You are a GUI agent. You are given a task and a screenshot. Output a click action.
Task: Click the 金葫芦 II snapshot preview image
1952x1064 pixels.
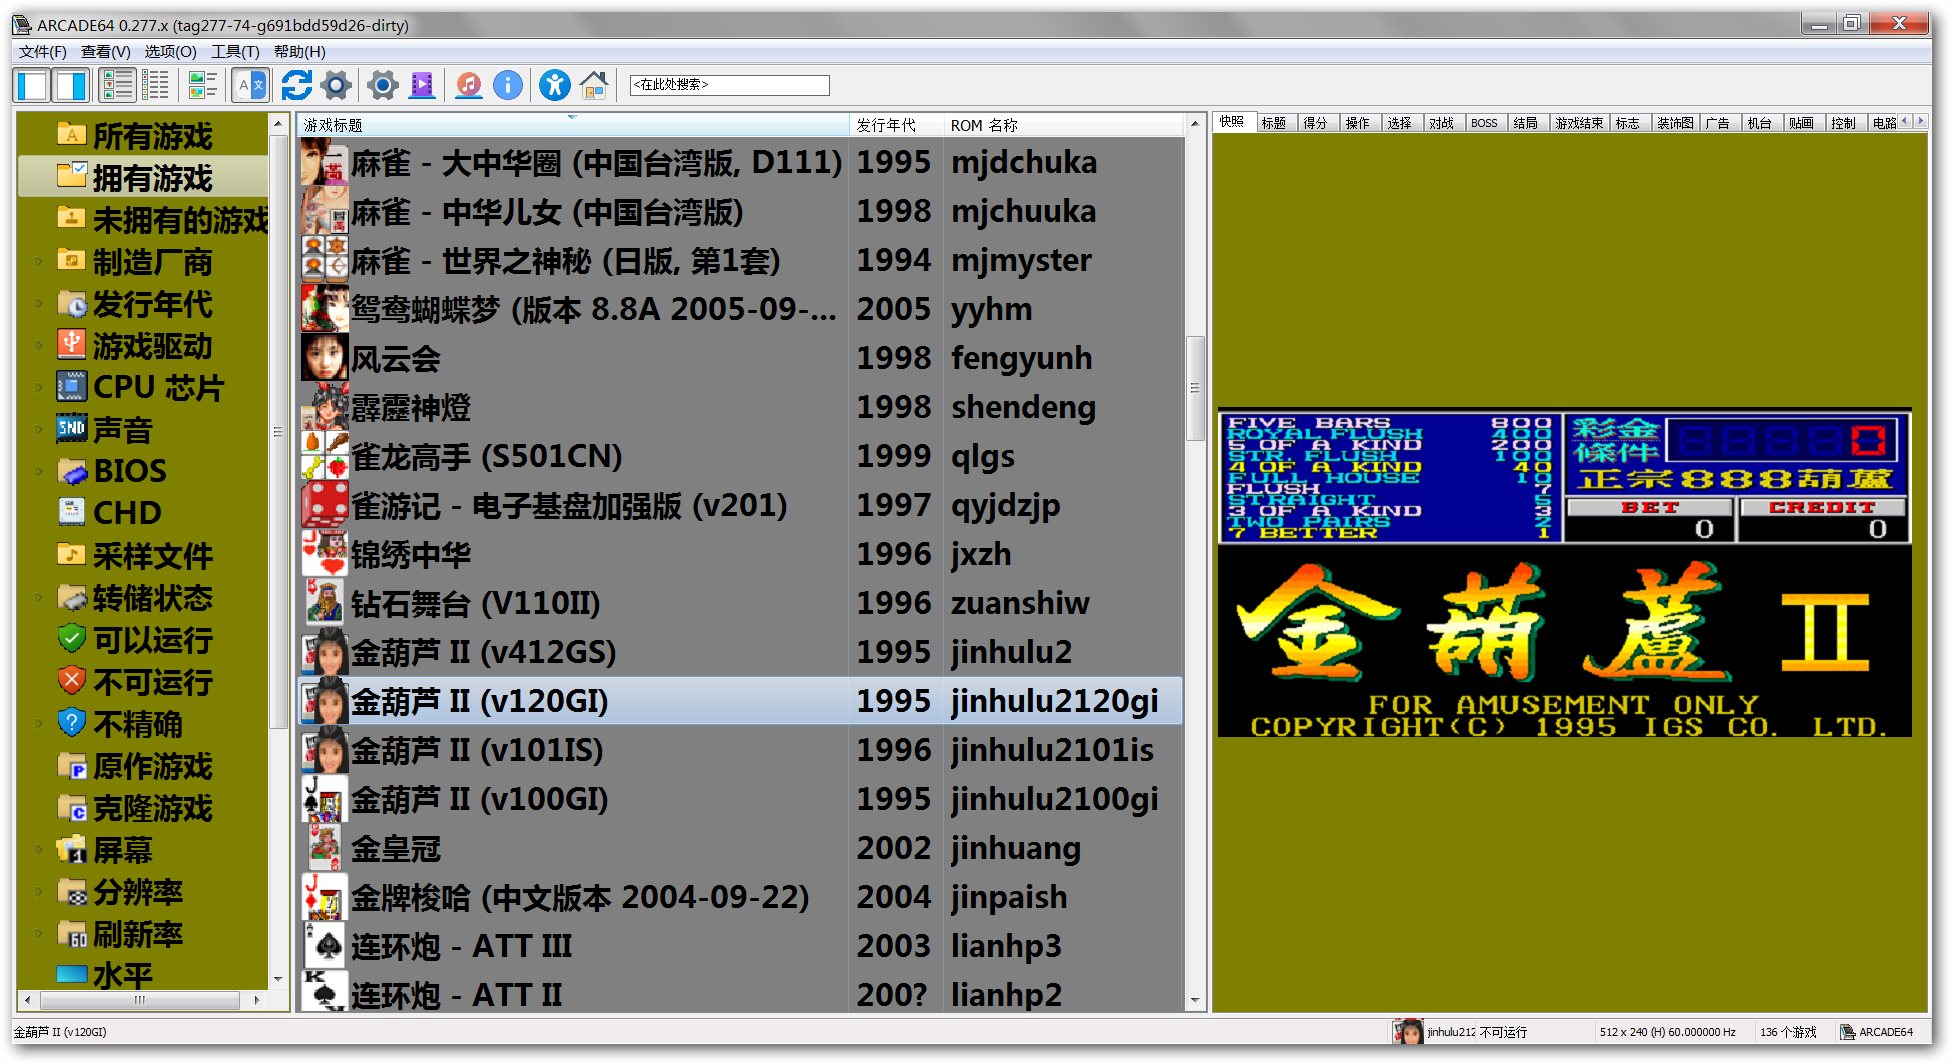[1564, 573]
